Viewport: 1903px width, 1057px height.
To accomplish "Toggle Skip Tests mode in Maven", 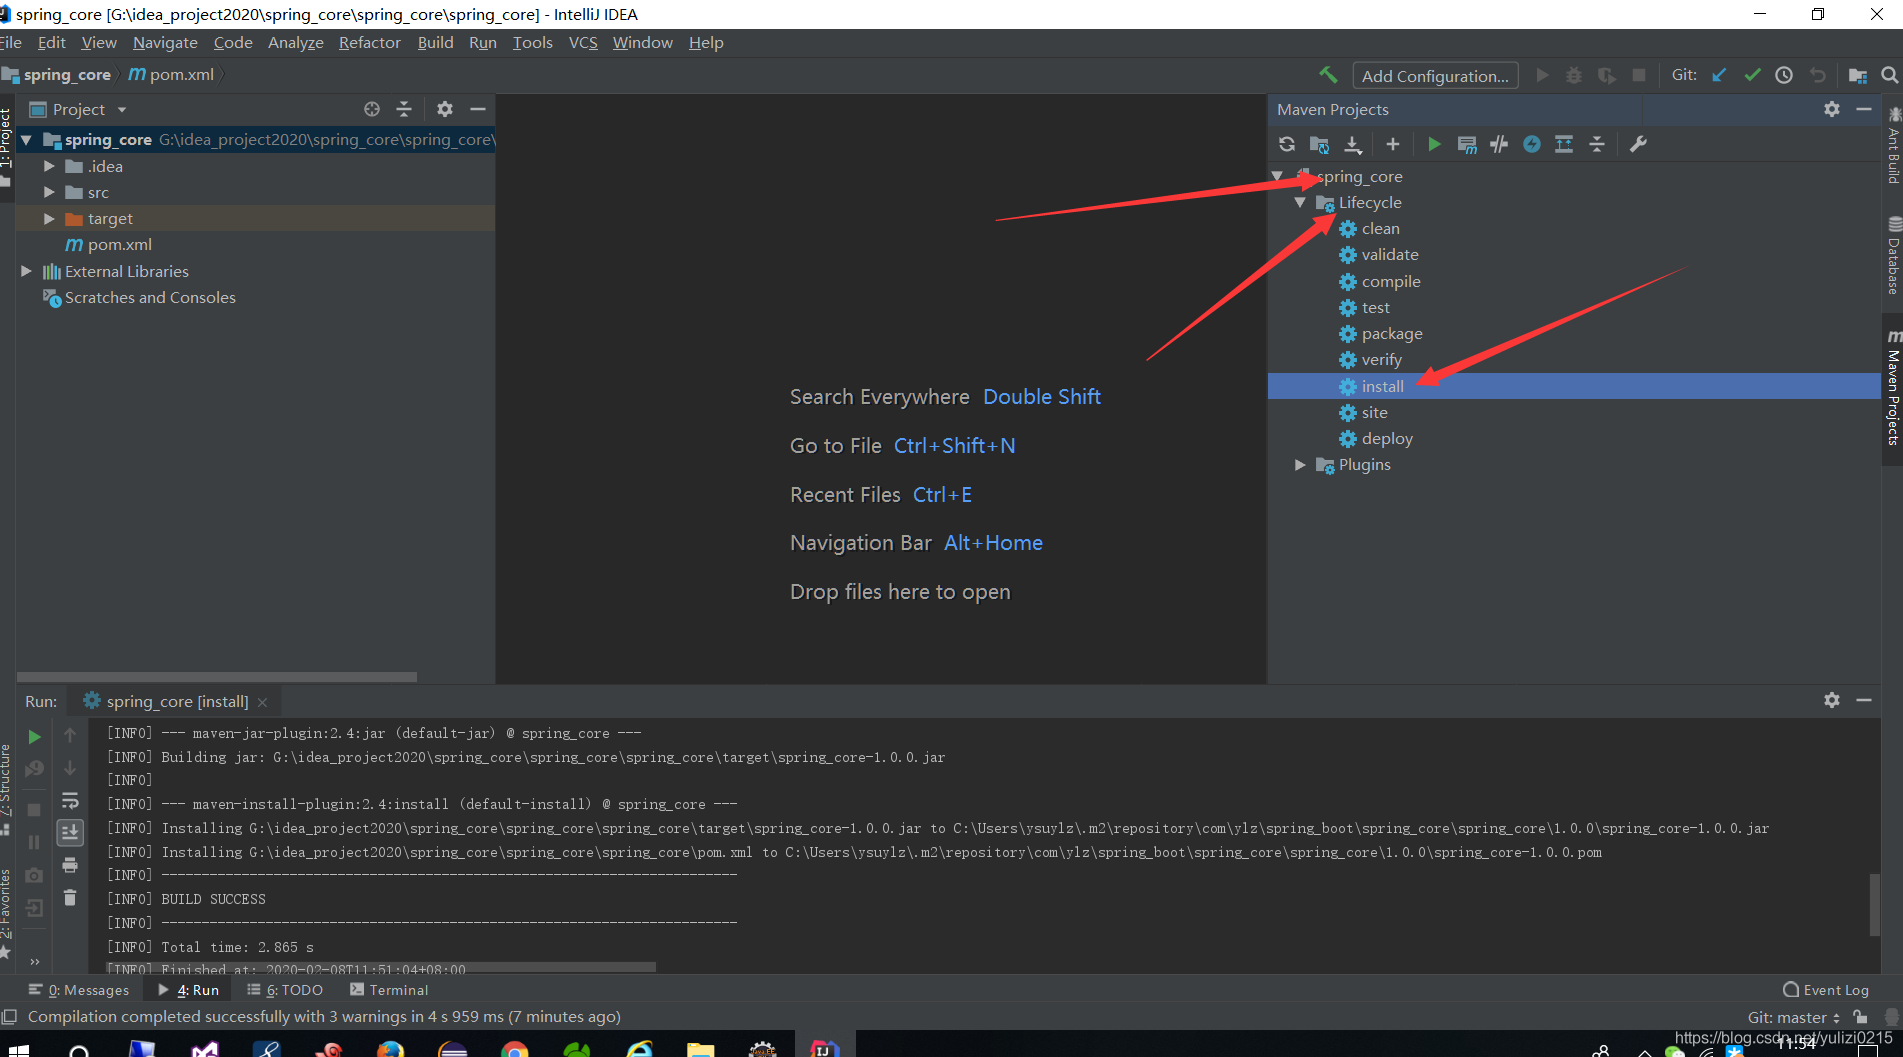I will tap(1532, 144).
